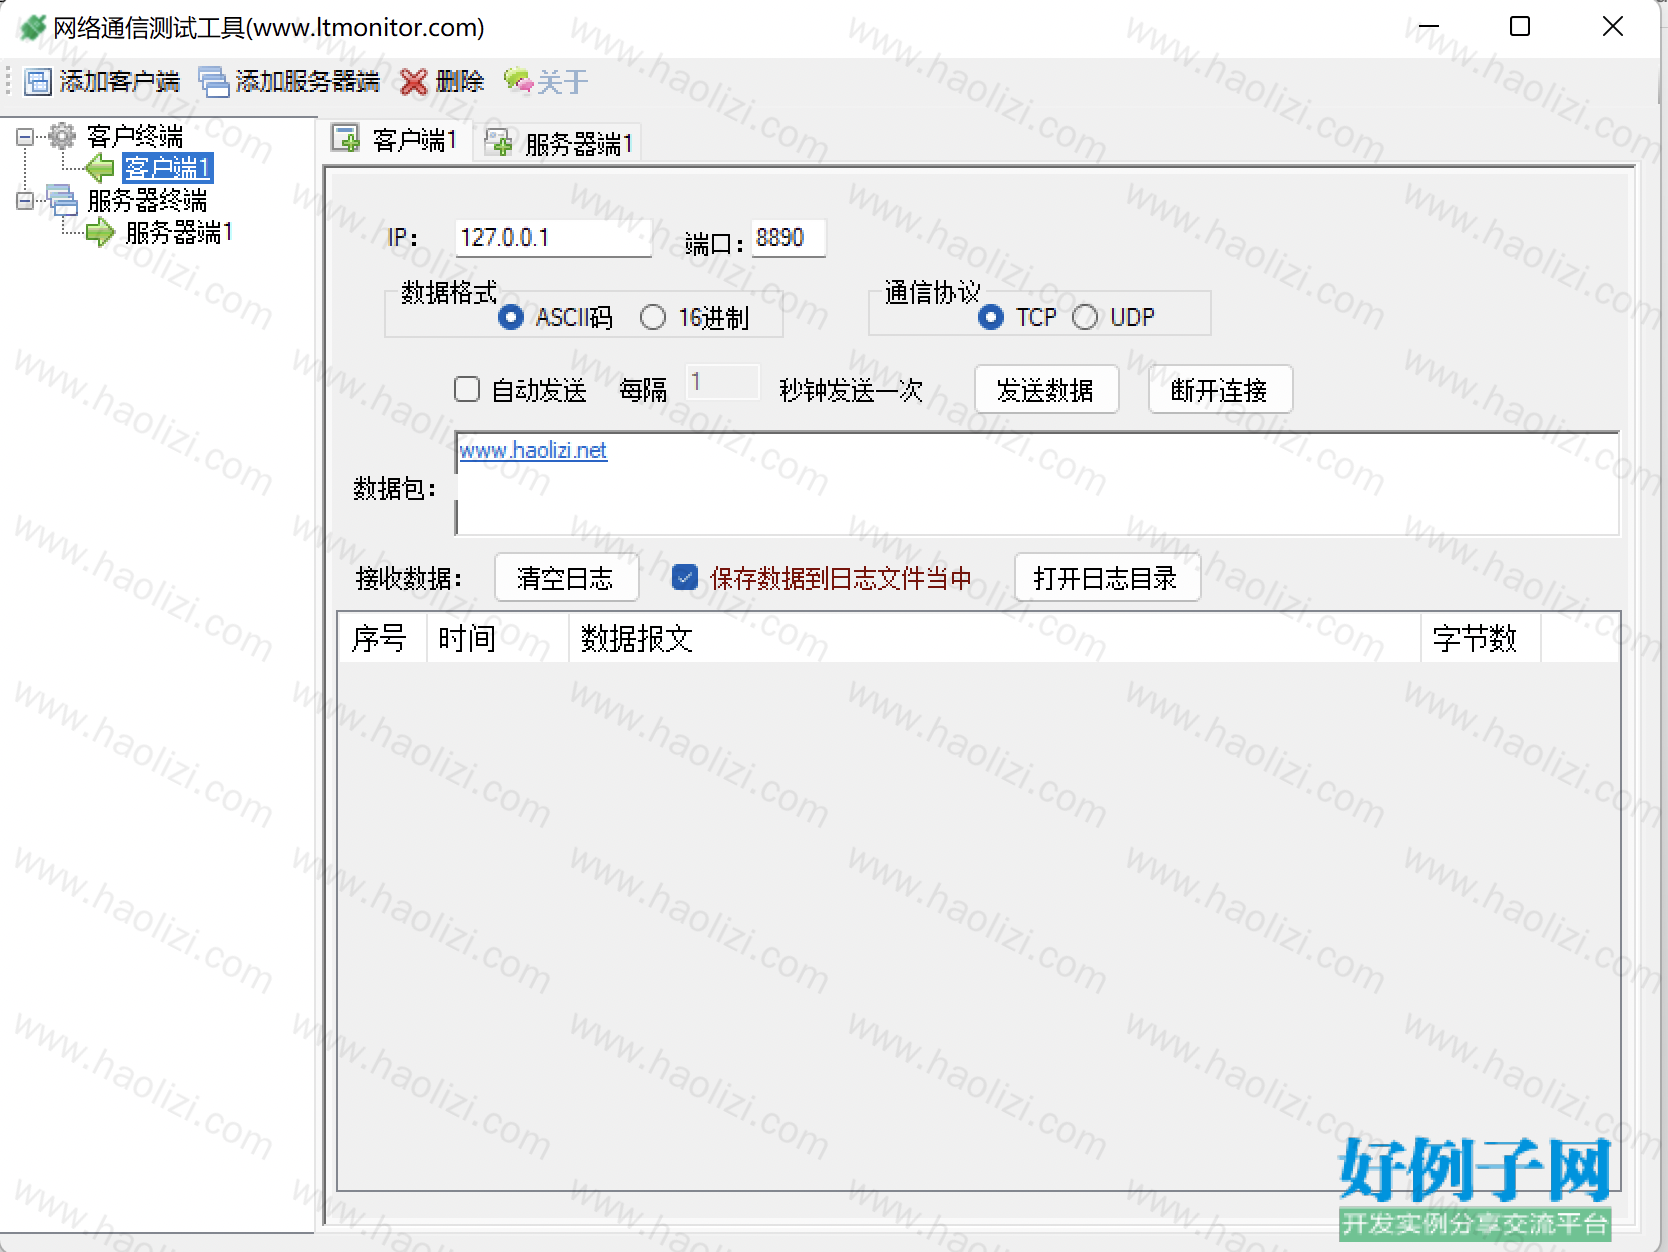Click the 清空日志 clear log button
Image resolution: width=1668 pixels, height=1252 pixels.
[x=566, y=577]
